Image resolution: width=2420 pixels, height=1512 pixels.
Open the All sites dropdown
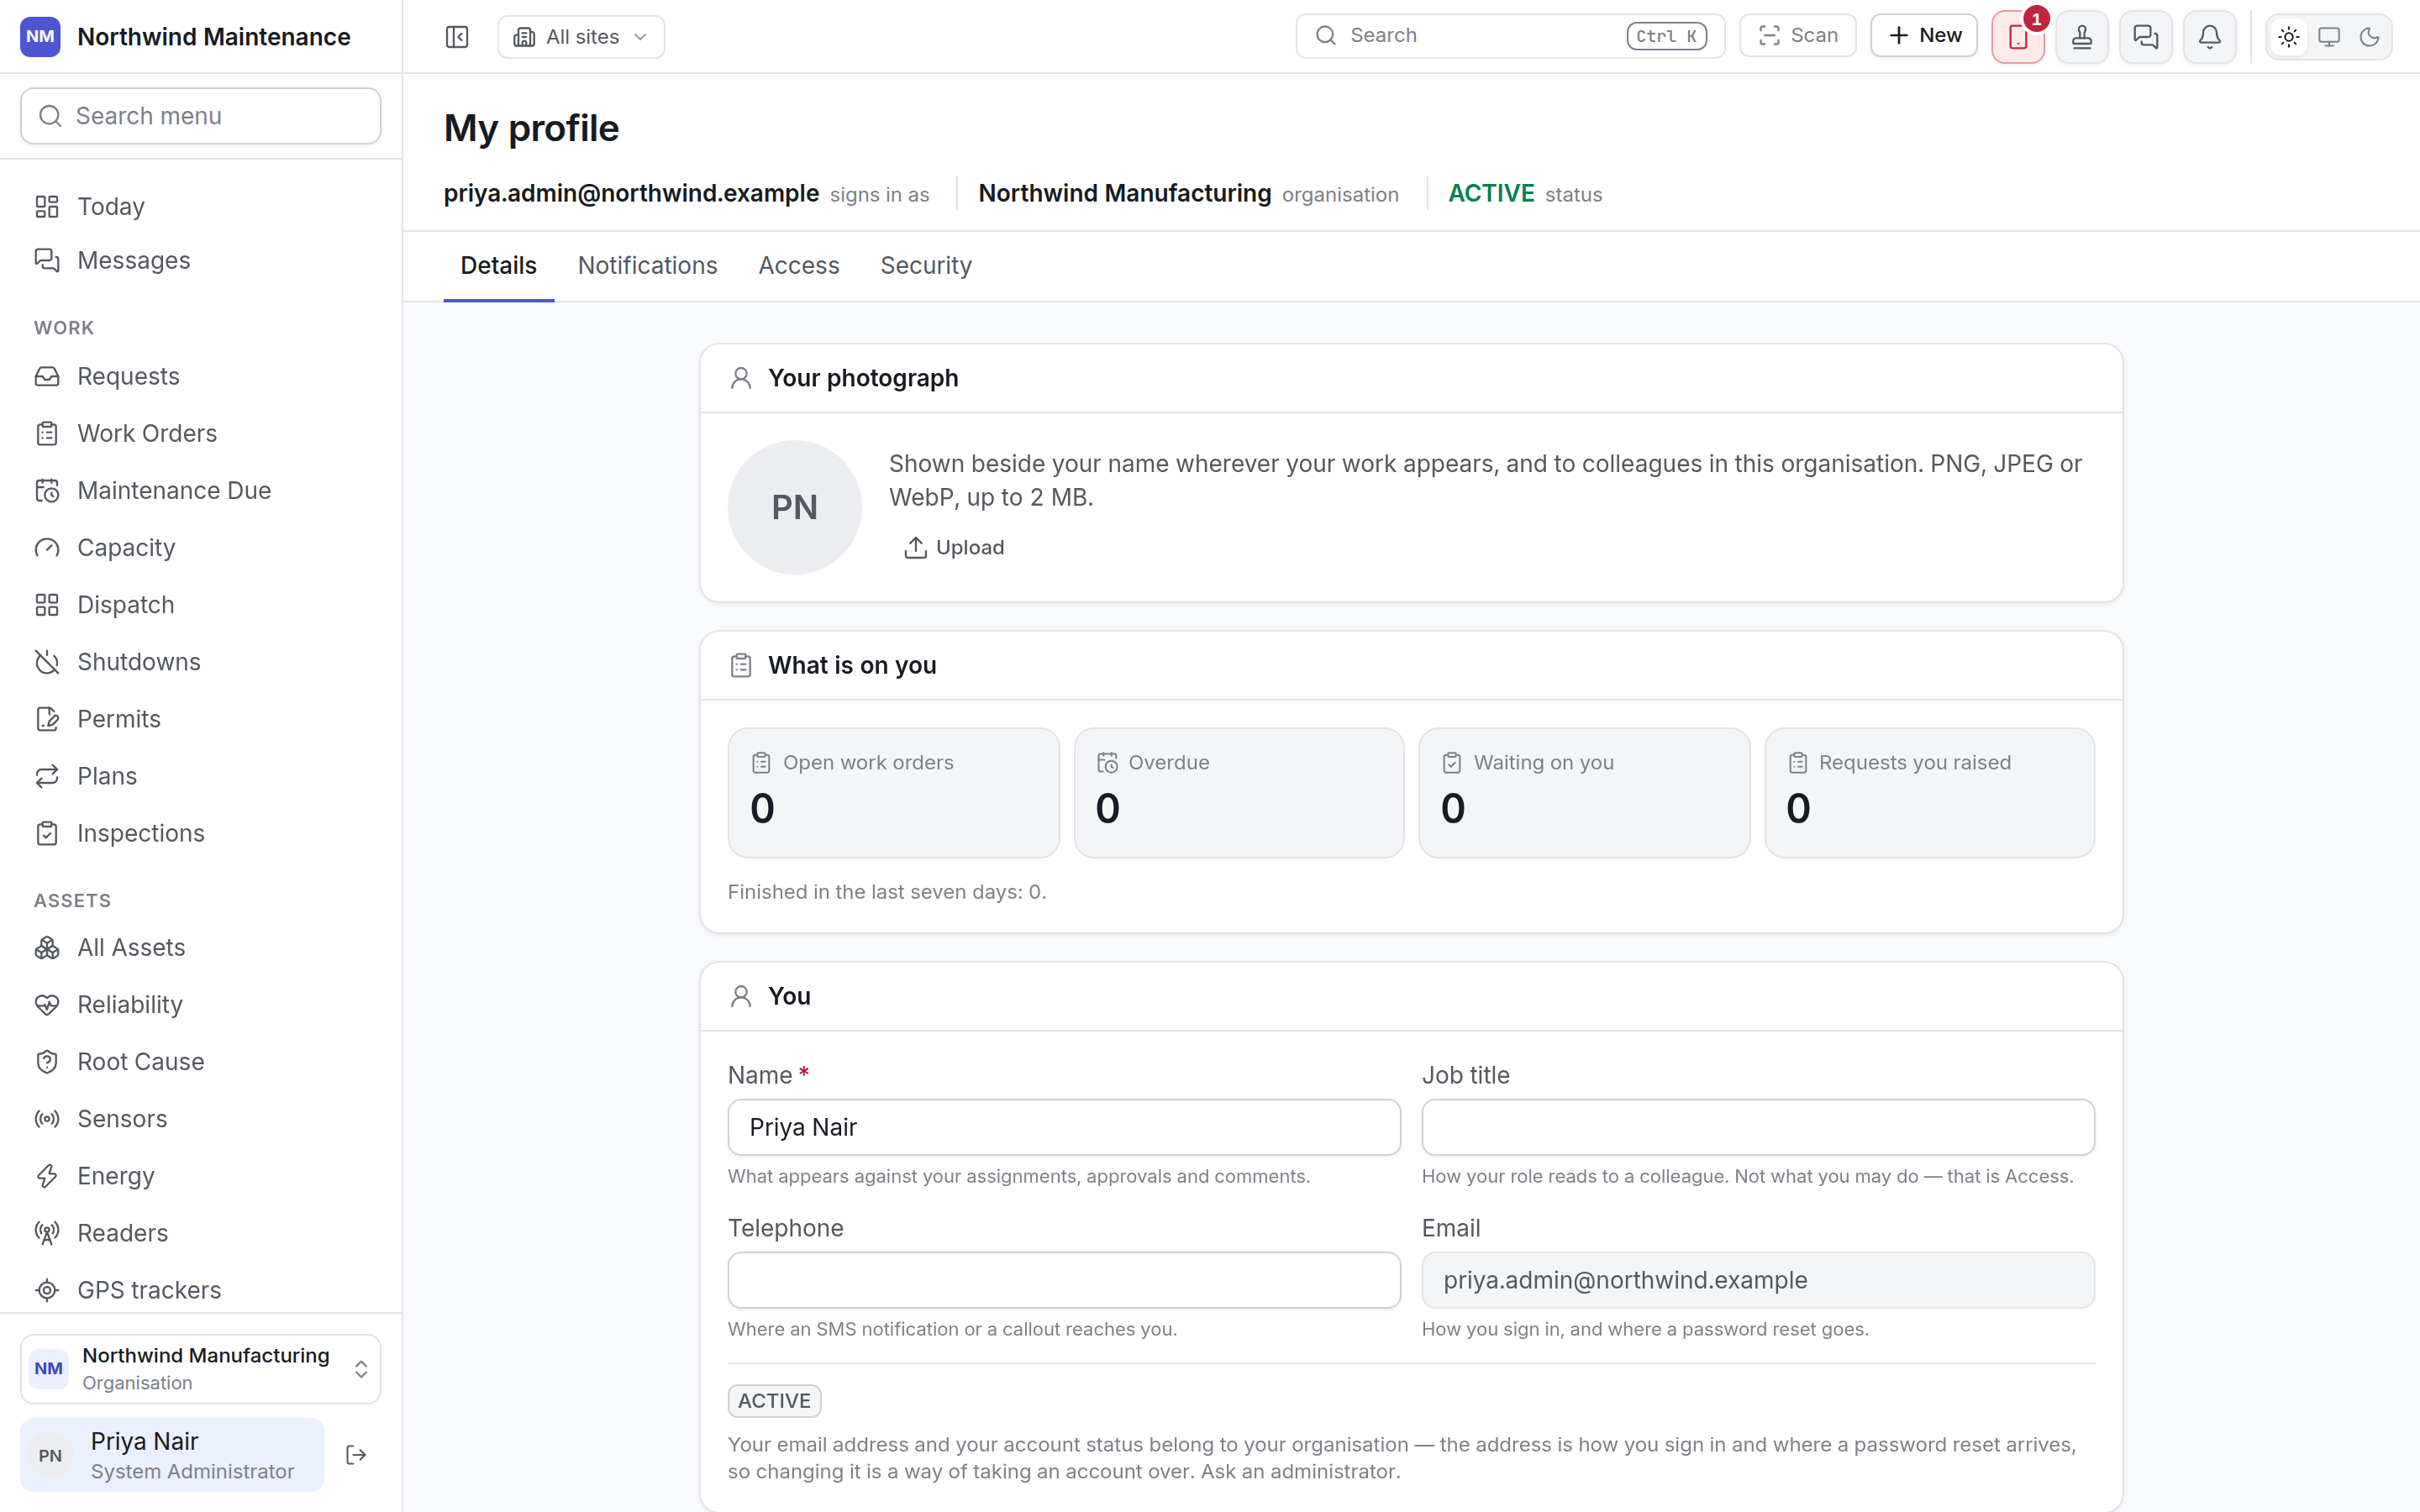point(581,37)
